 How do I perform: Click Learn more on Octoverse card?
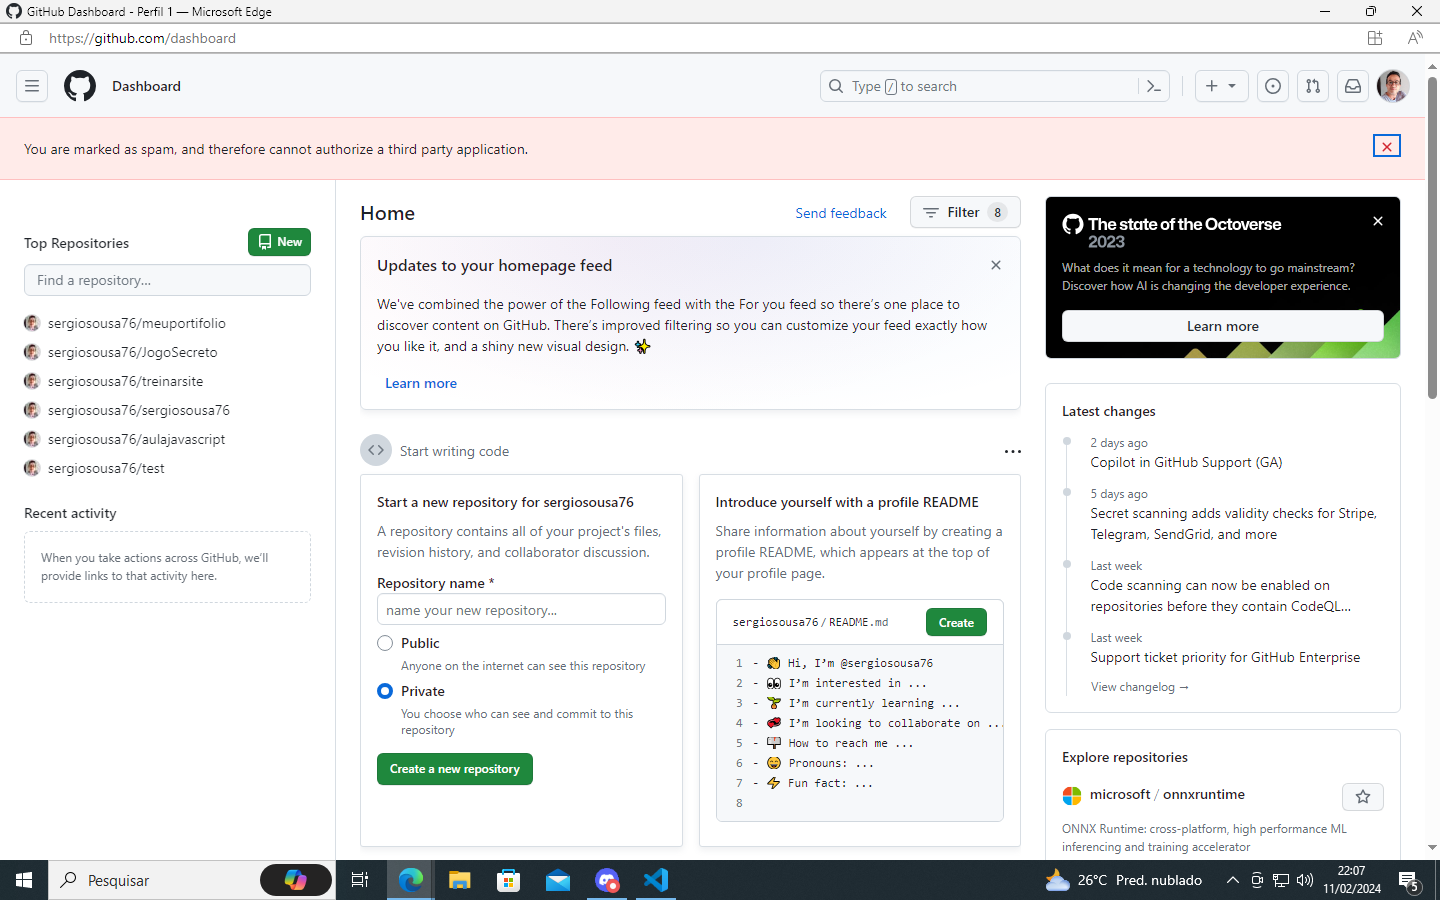coord(1222,326)
